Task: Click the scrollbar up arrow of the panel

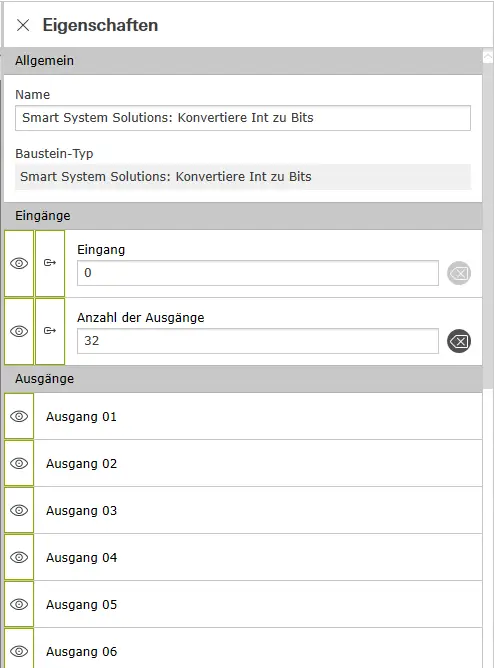Action: pyautogui.click(x=488, y=56)
